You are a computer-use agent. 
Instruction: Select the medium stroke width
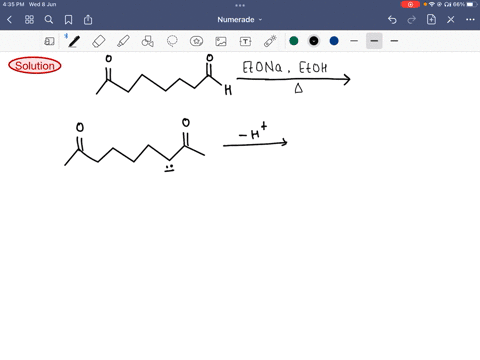click(374, 41)
